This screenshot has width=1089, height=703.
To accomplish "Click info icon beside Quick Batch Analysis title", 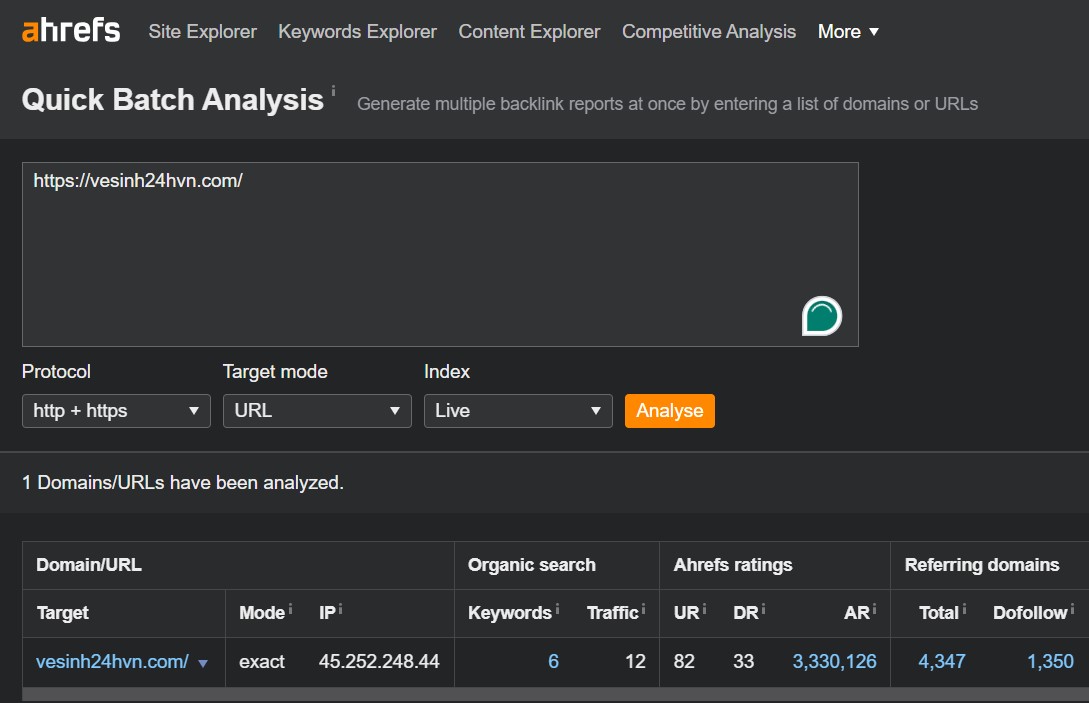I will tap(333, 91).
